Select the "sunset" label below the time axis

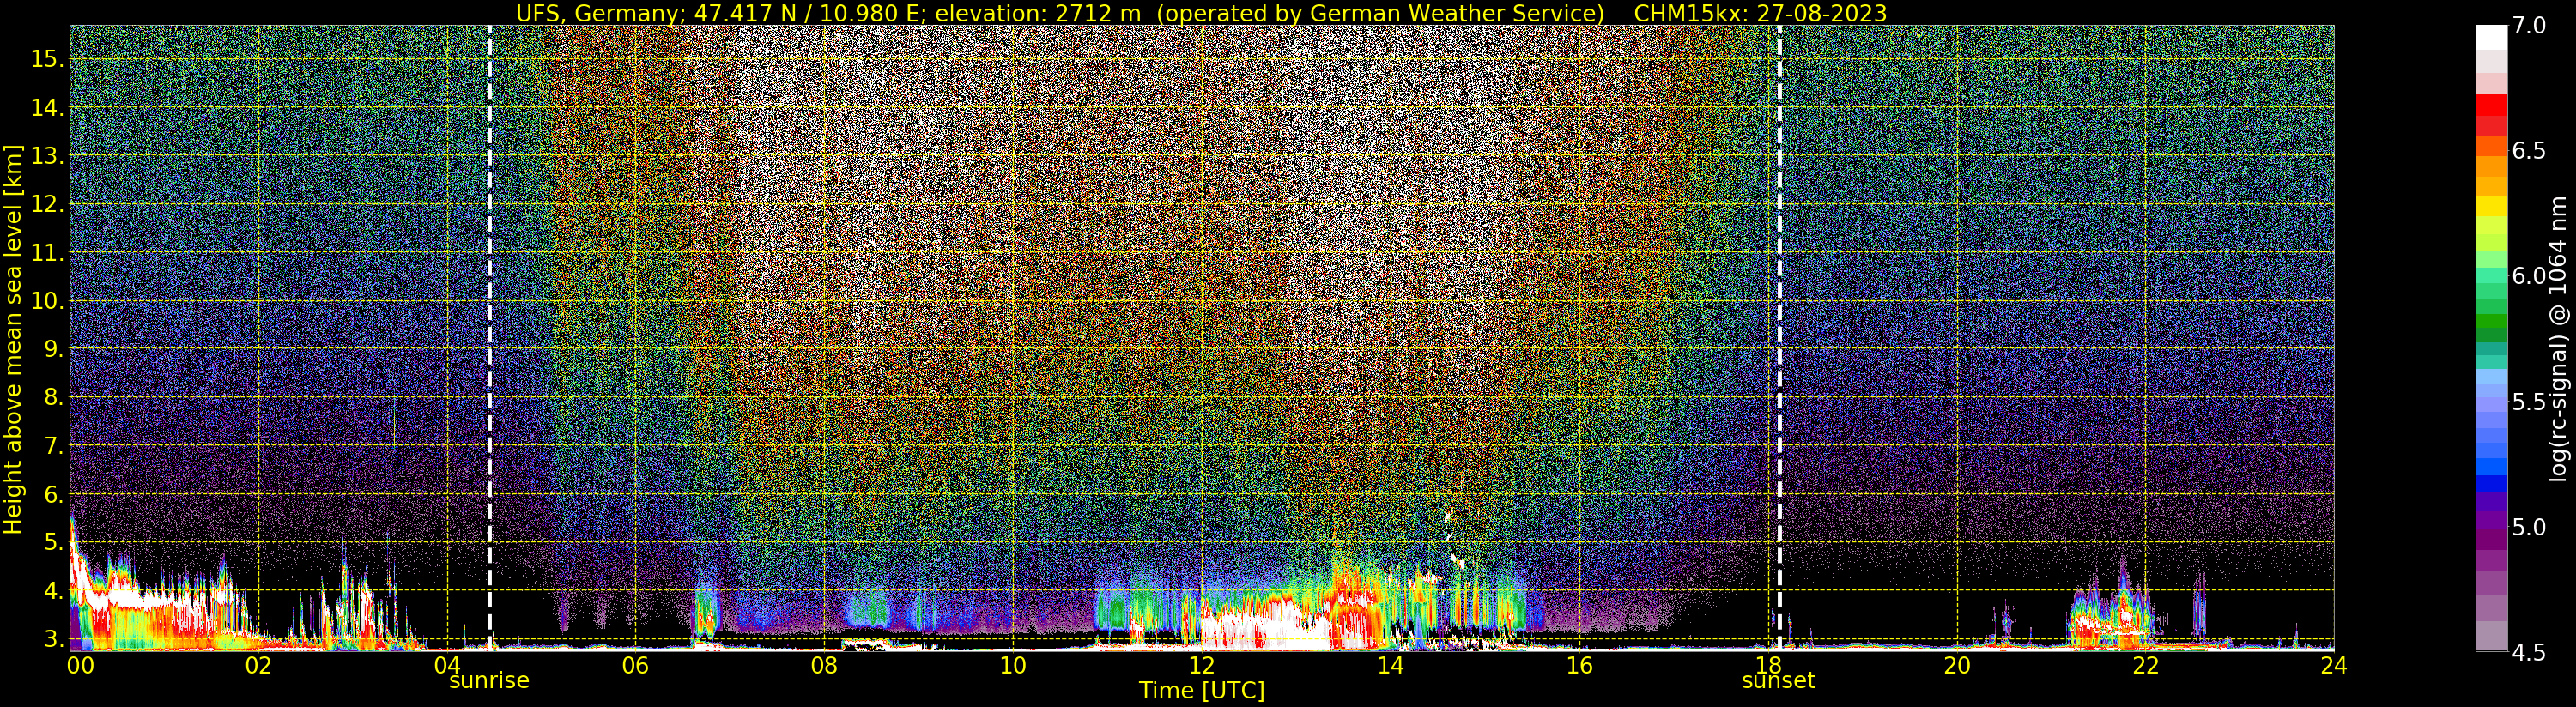tap(1778, 681)
